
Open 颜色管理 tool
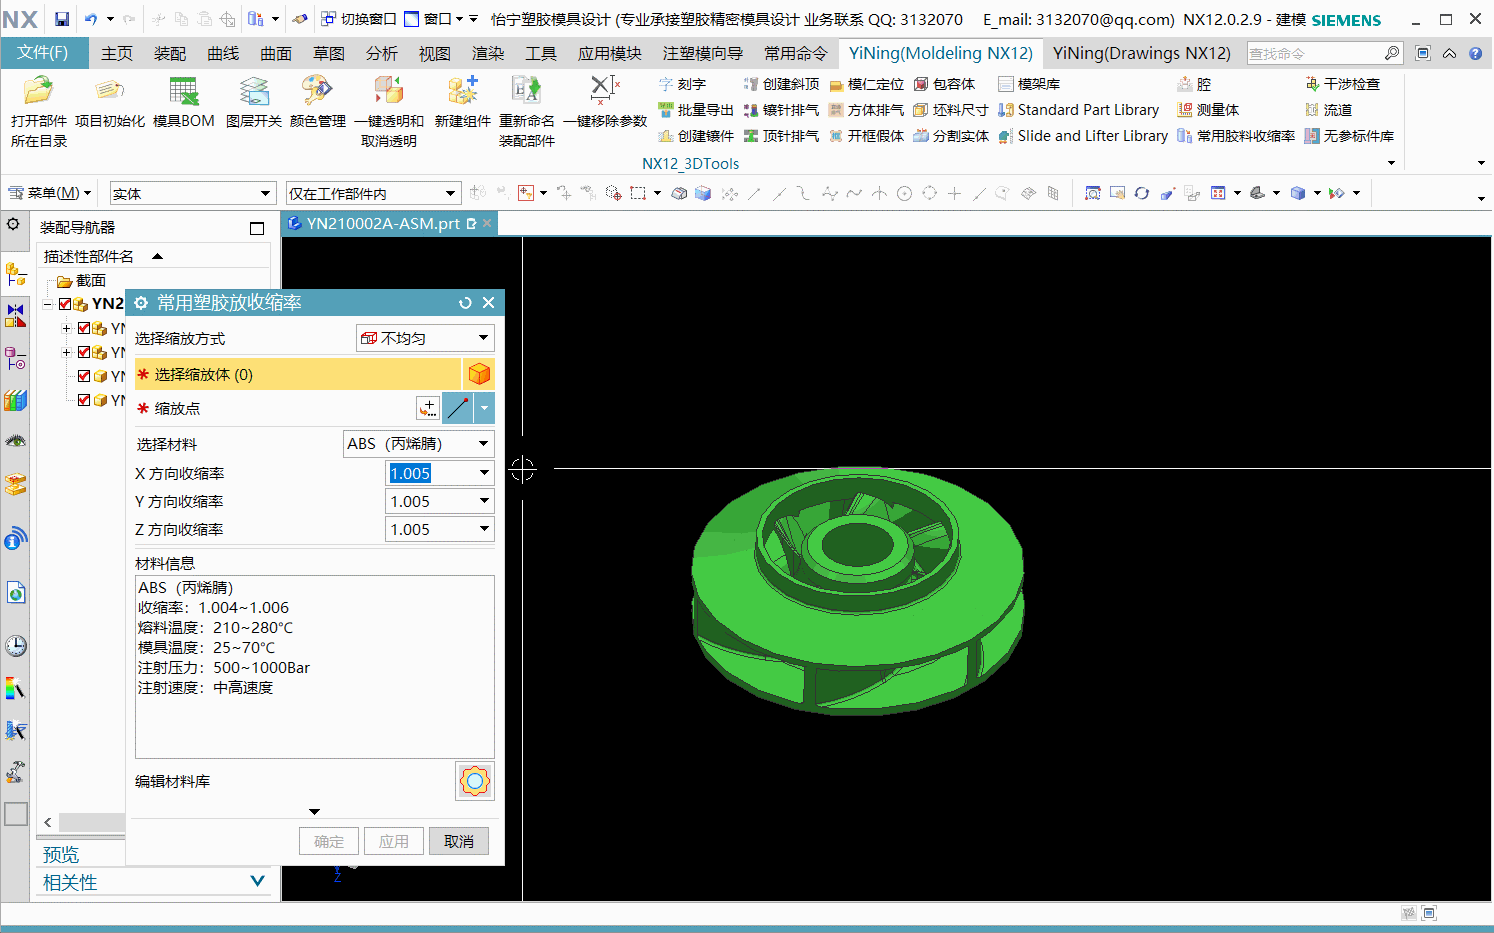[318, 103]
